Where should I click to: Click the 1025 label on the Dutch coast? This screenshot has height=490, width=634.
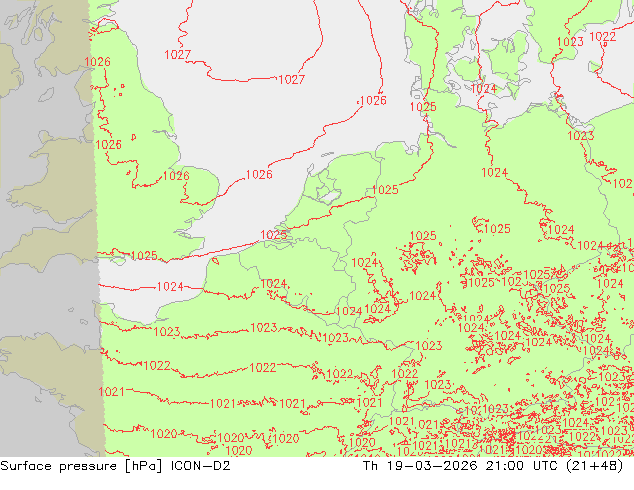click(274, 235)
